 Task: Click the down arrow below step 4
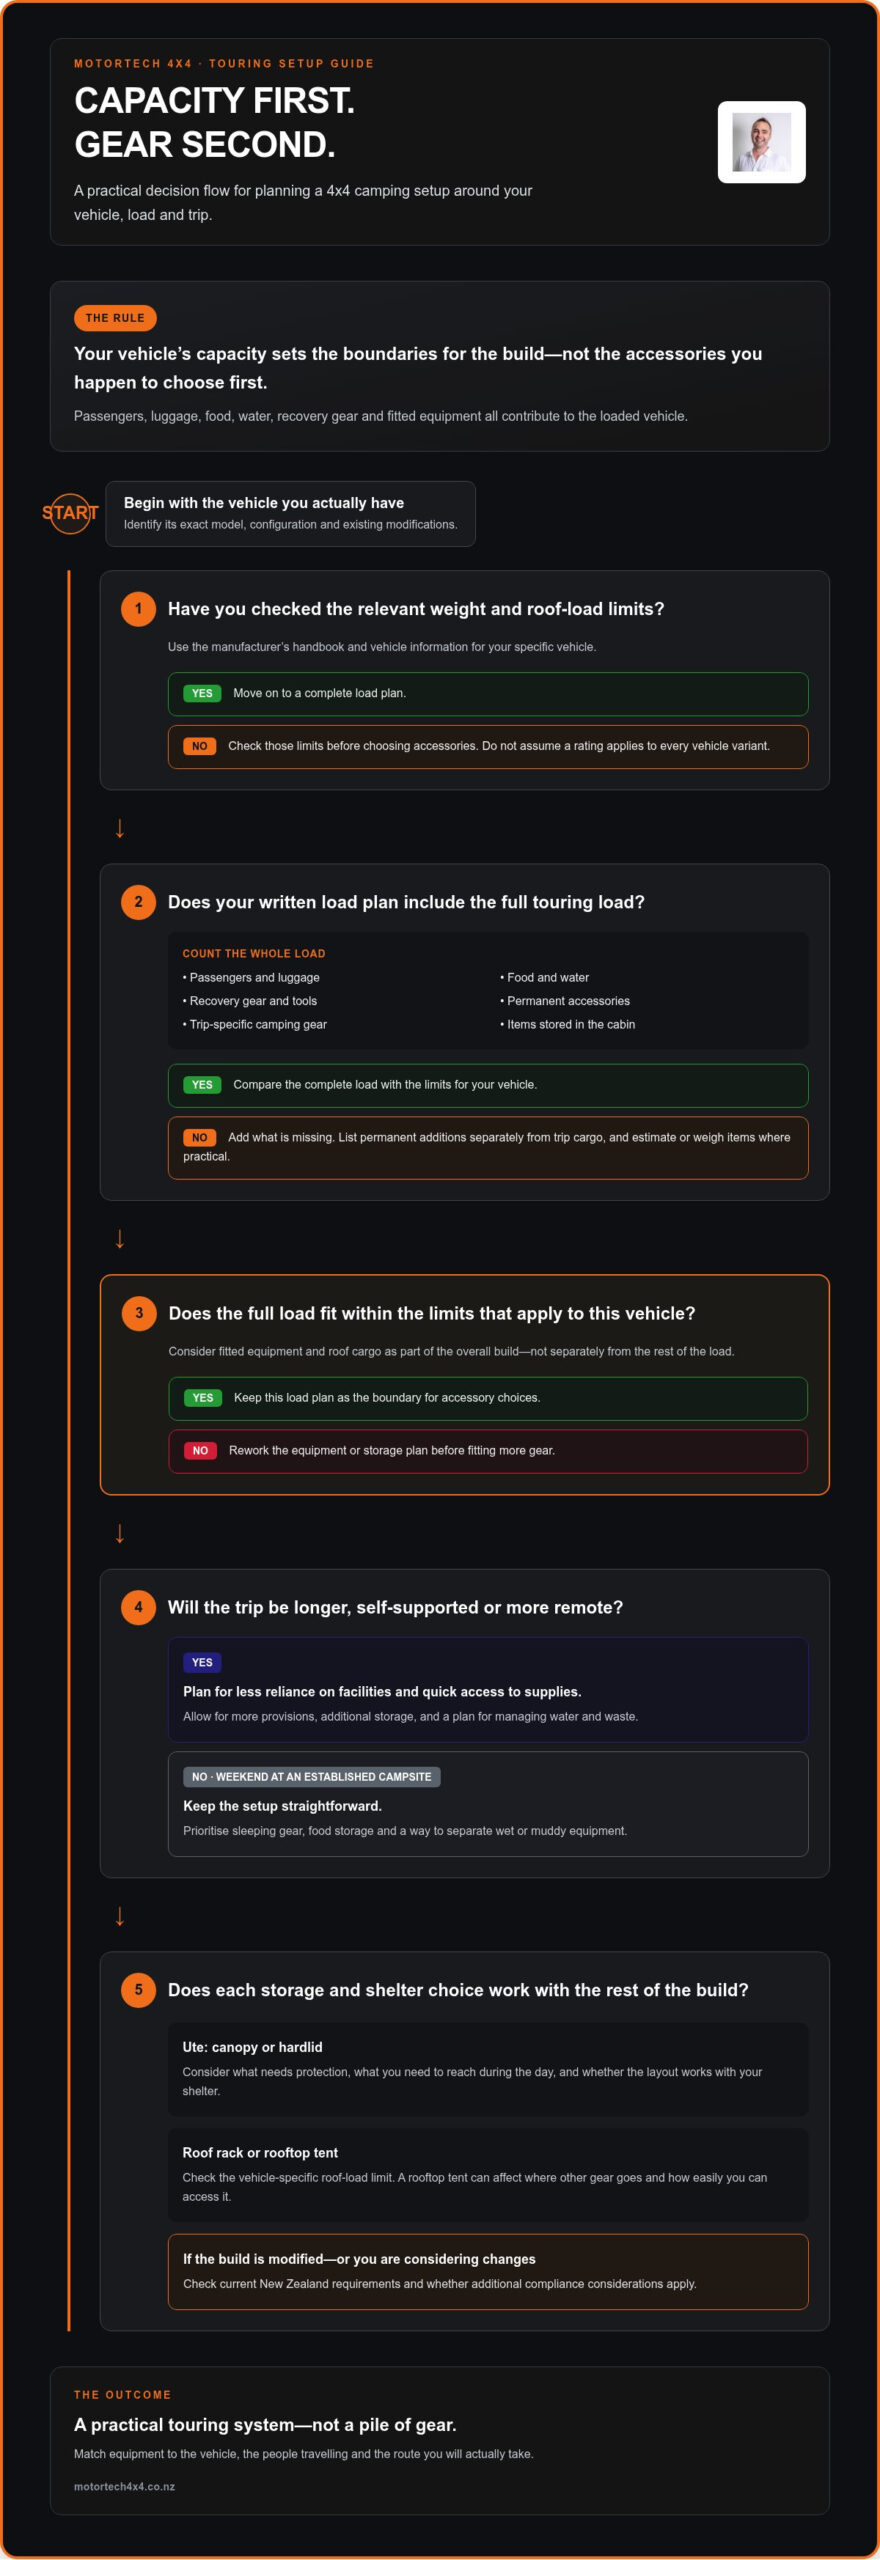(x=120, y=1916)
